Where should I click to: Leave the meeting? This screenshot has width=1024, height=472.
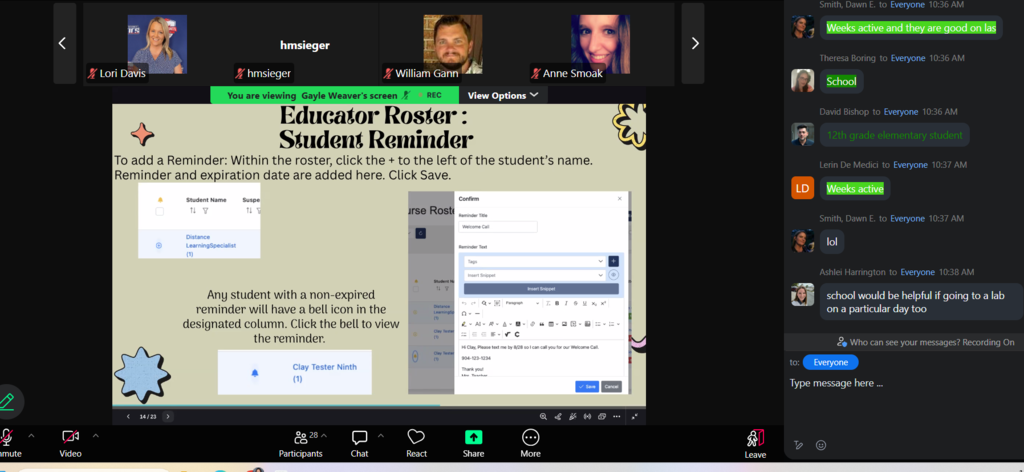[x=755, y=443]
